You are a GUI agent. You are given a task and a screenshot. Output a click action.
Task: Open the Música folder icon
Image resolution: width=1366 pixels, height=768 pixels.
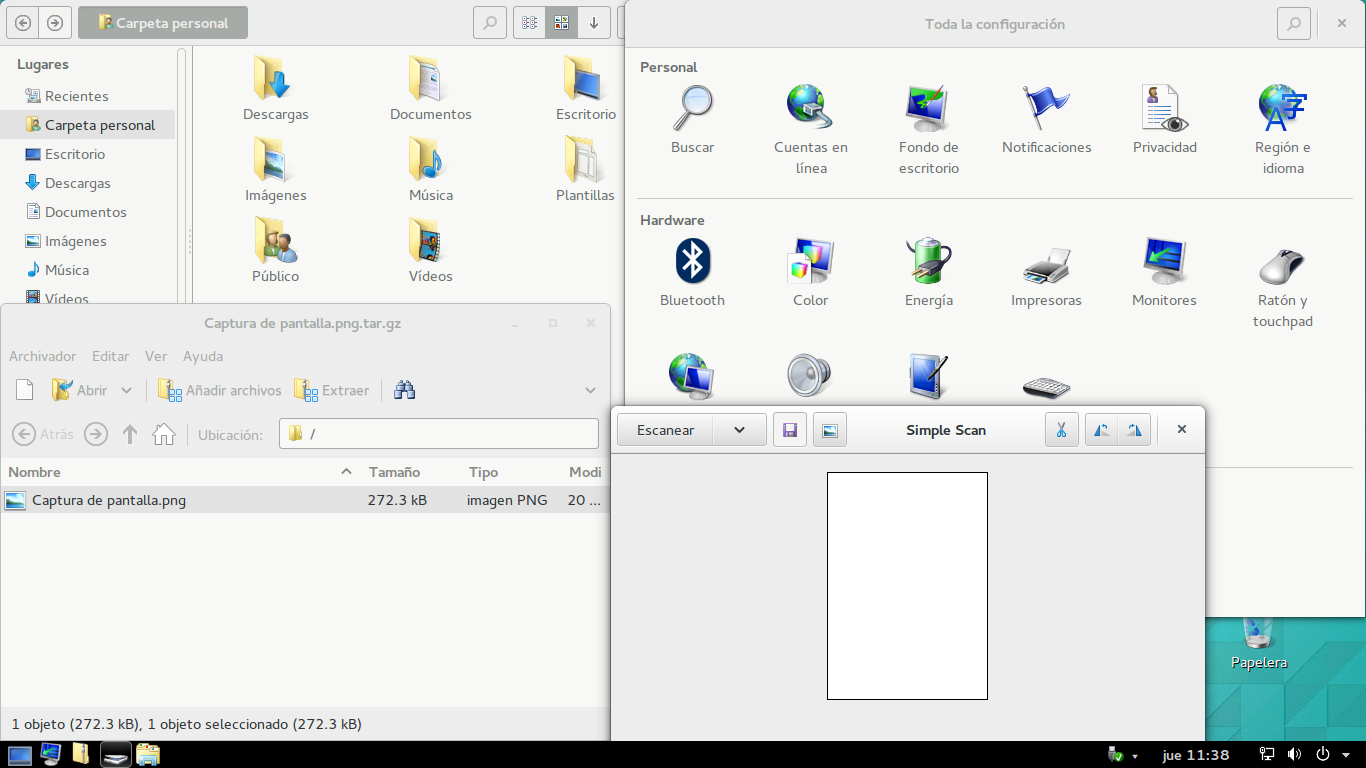pyautogui.click(x=431, y=169)
